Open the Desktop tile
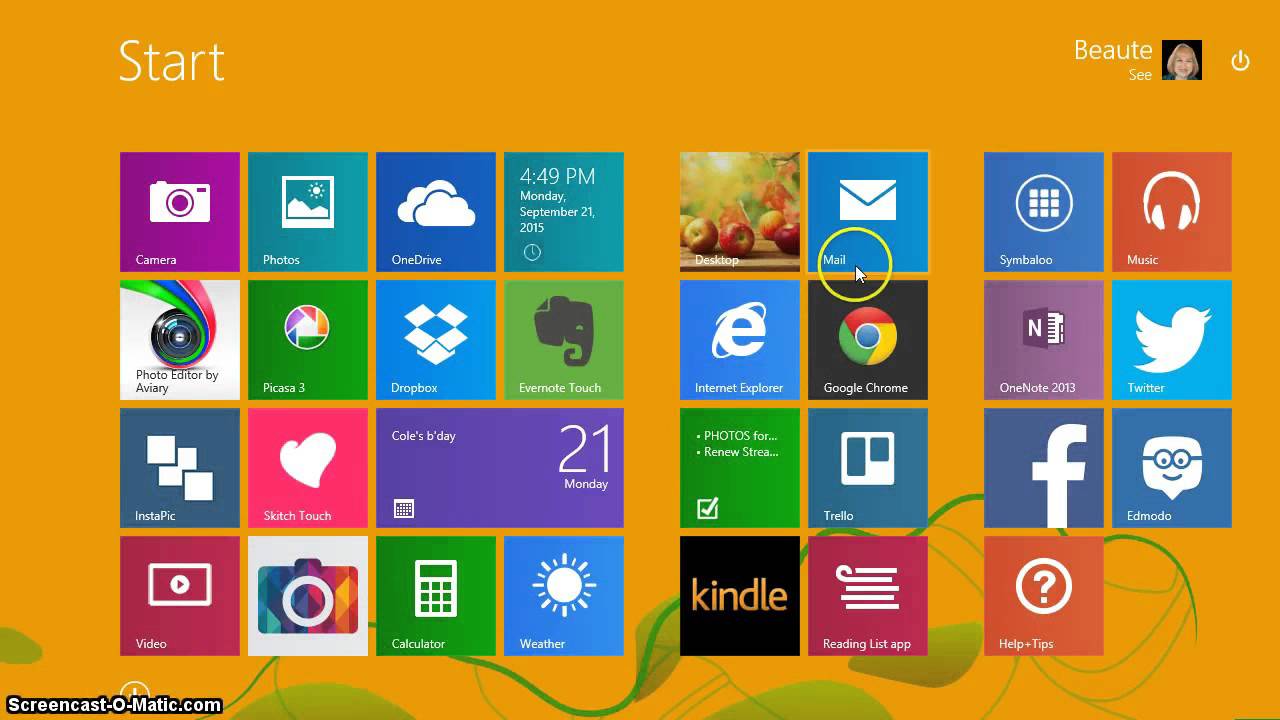 (x=740, y=212)
